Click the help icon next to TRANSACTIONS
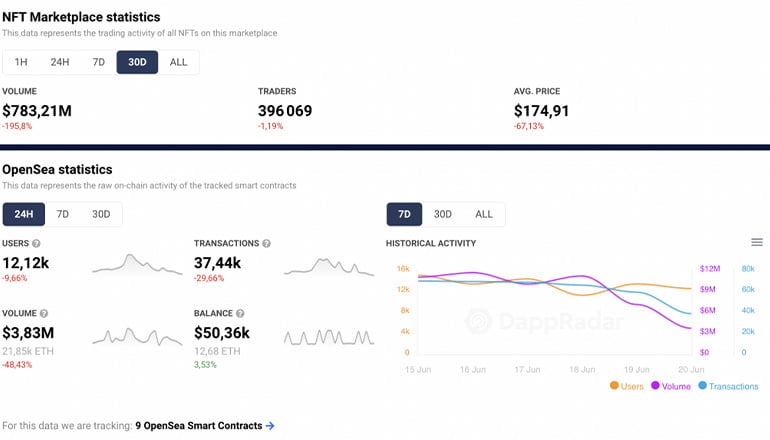This screenshot has width=770, height=440. pos(266,244)
